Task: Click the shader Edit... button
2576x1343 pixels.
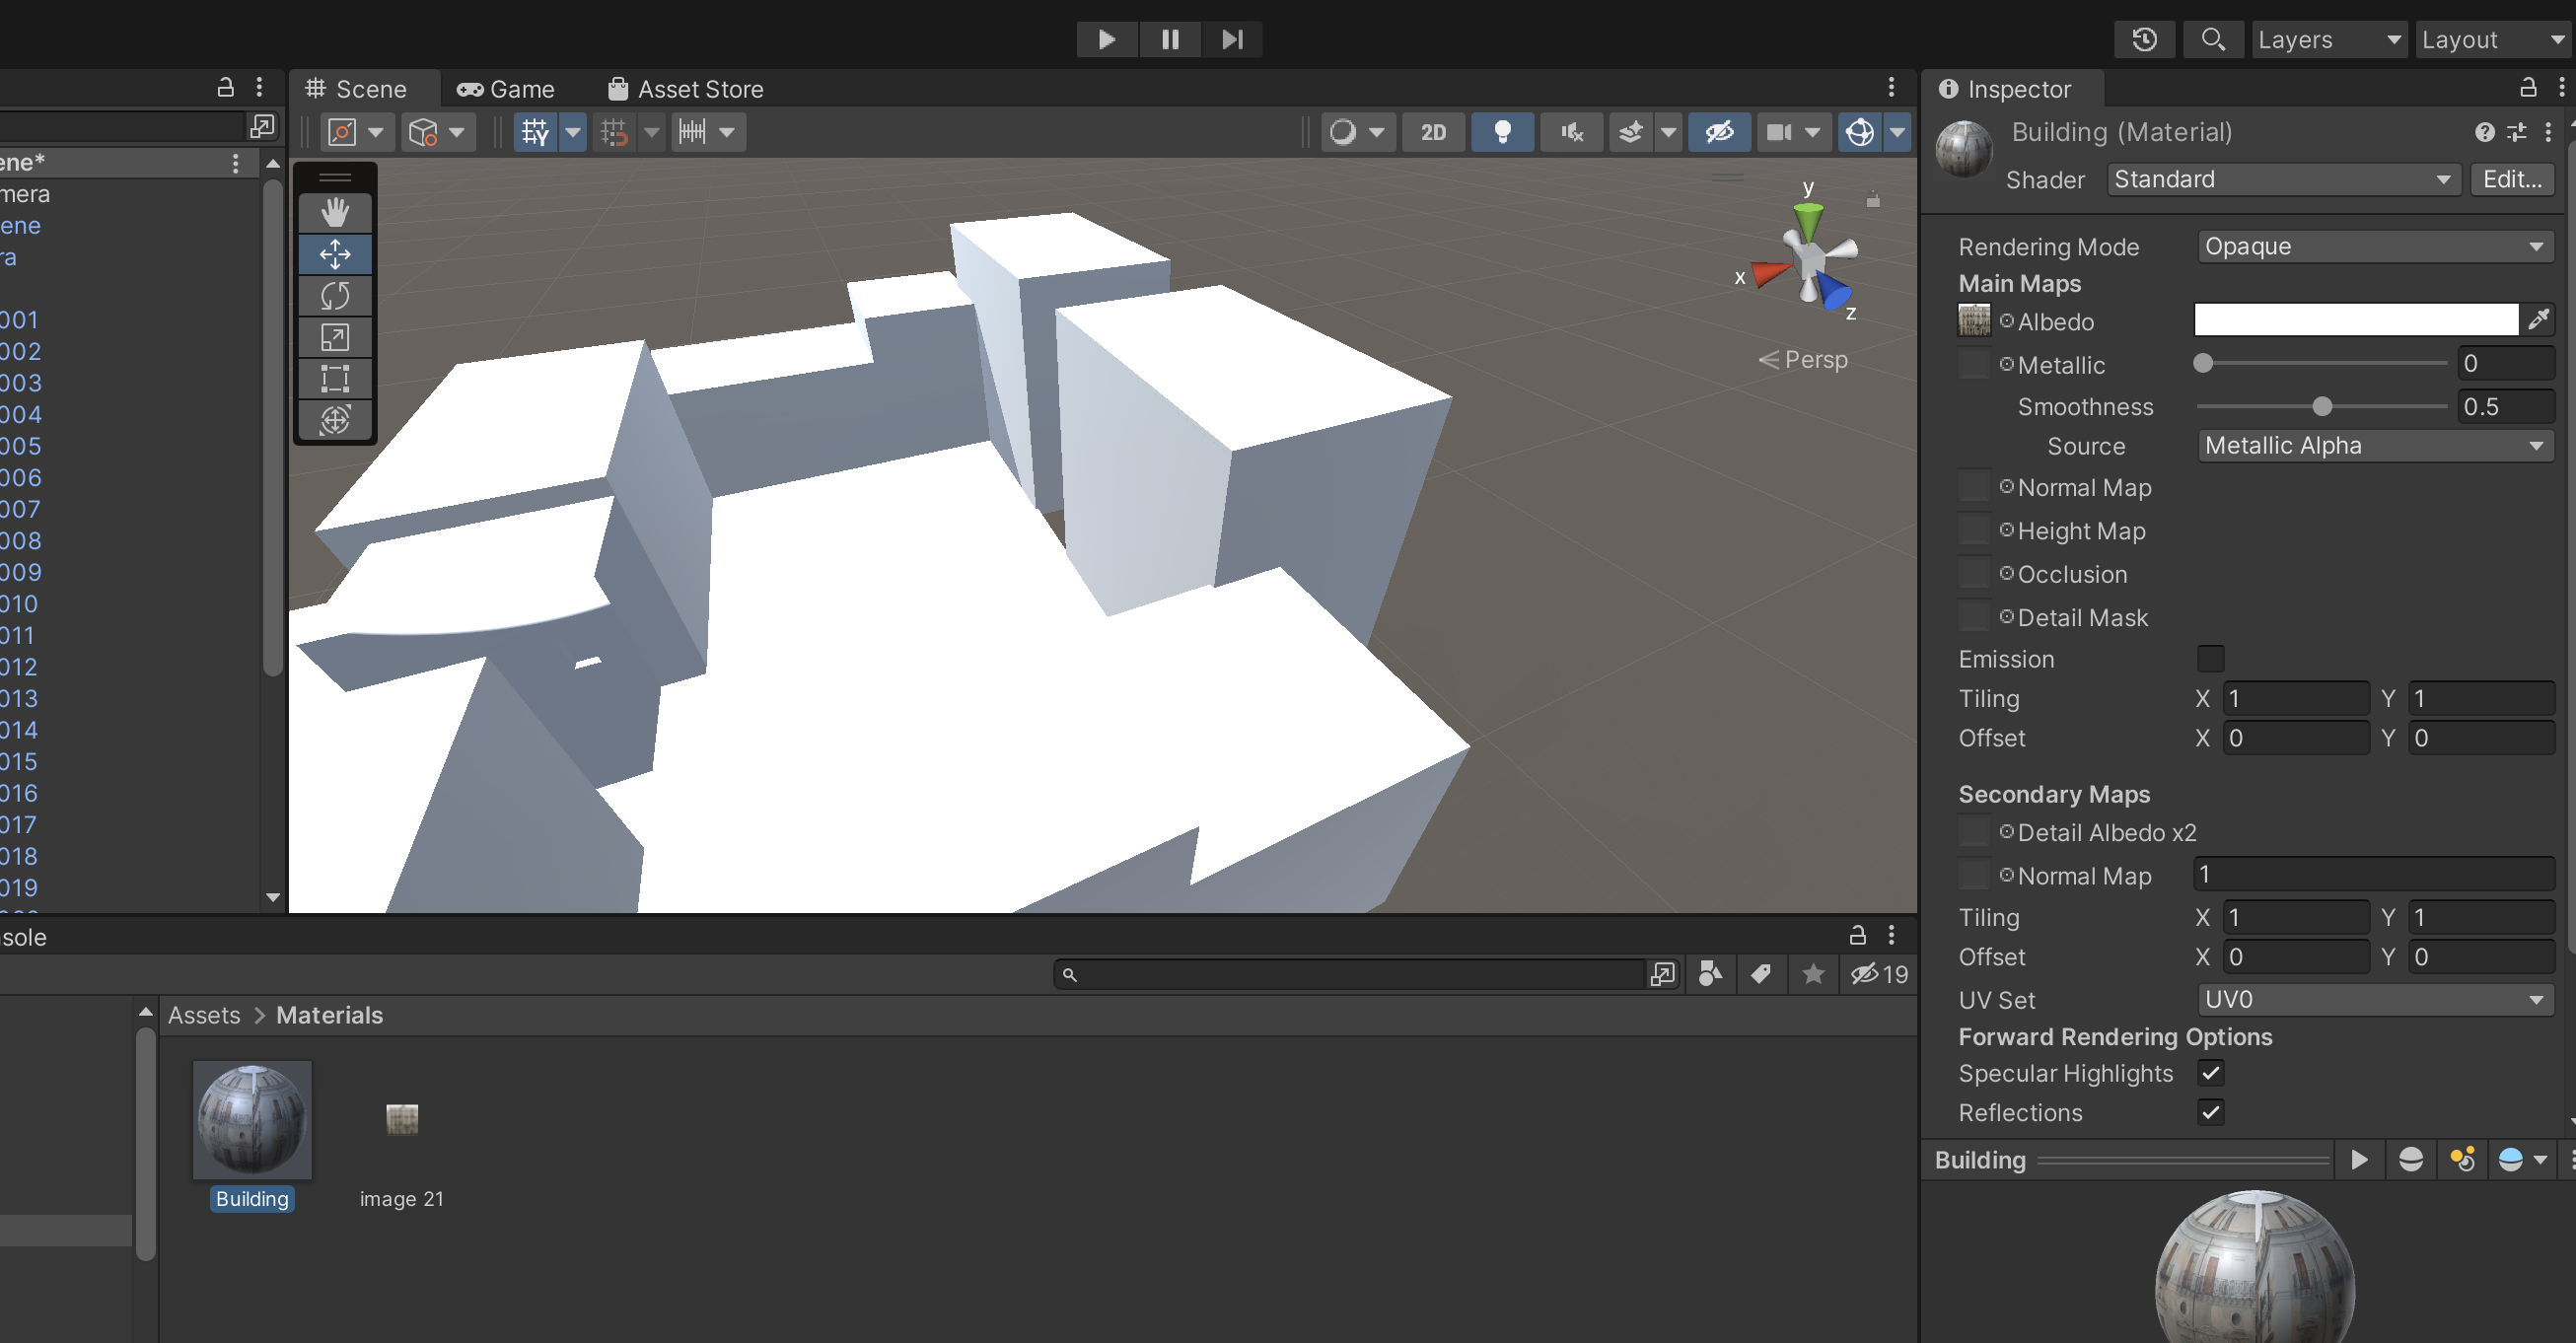Action: 2511,179
